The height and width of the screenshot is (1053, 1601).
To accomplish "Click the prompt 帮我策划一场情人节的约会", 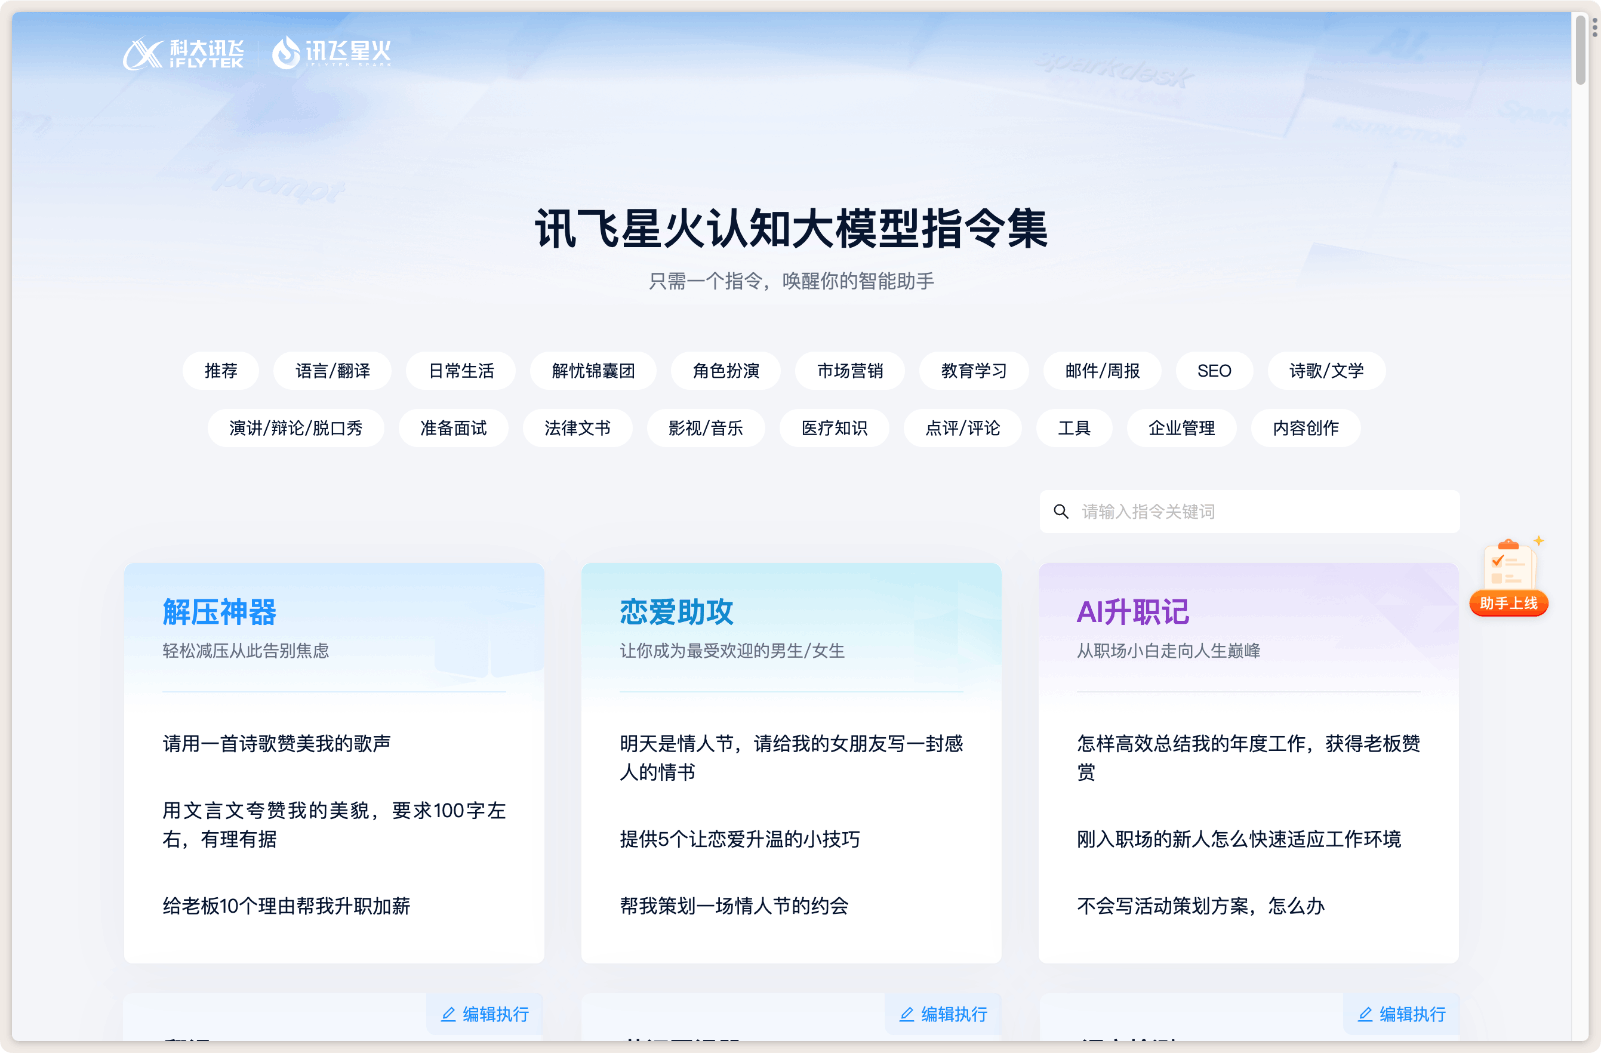I will point(732,906).
